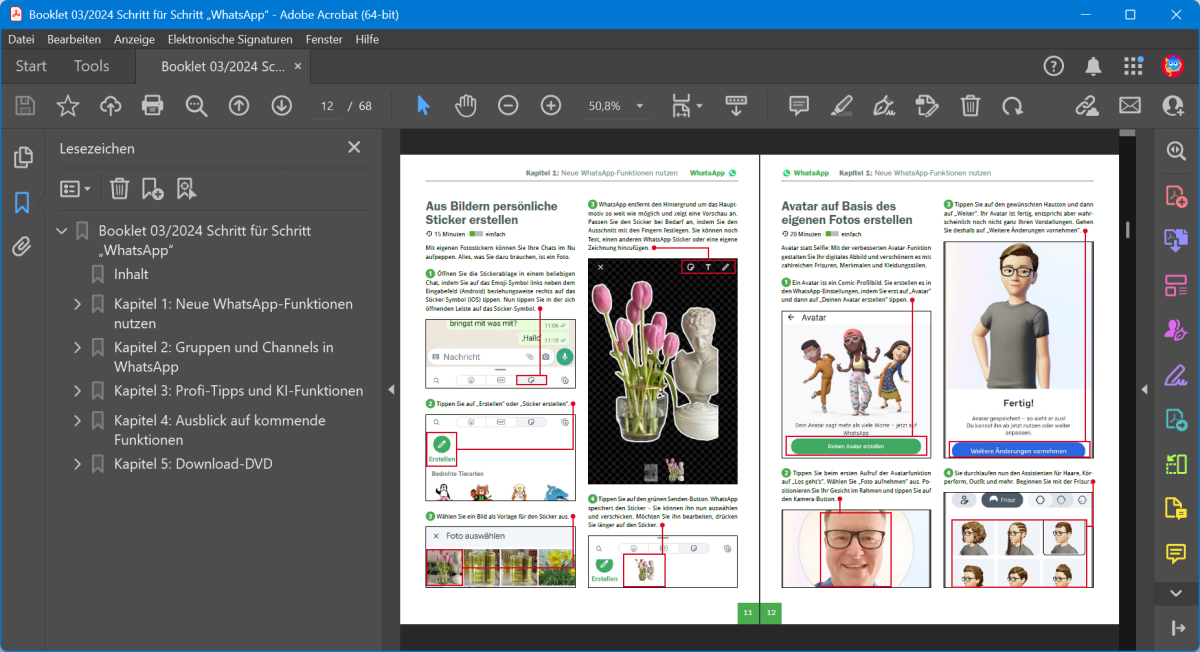Select the Hand pan tool
The height and width of the screenshot is (652, 1200).
[x=466, y=105]
